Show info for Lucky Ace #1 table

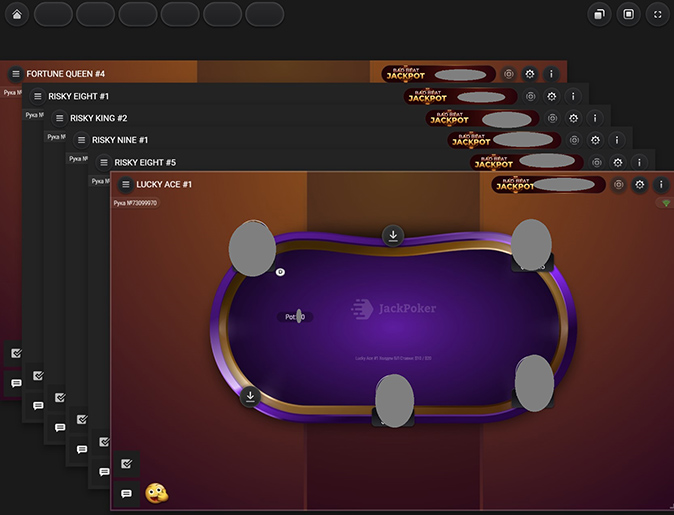click(661, 185)
